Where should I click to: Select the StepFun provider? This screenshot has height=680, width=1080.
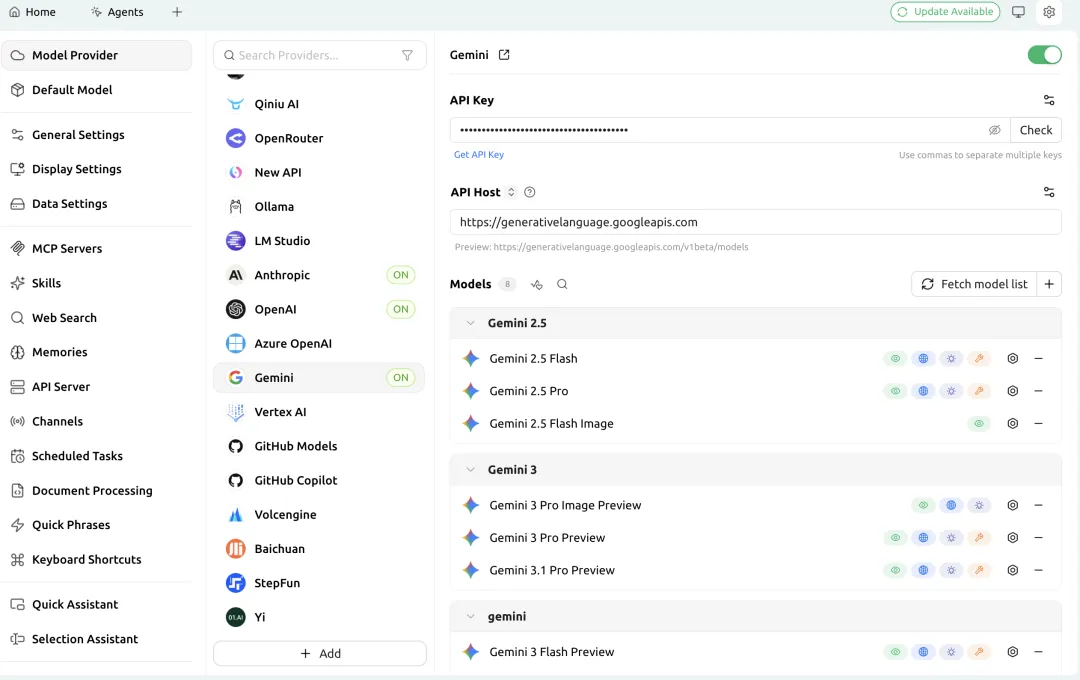coord(320,583)
